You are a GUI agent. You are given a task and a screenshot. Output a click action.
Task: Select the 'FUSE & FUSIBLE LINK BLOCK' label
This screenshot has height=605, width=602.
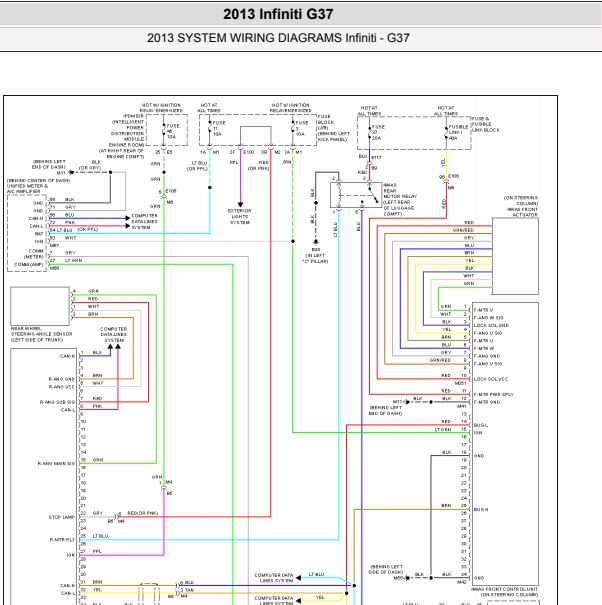pyautogui.click(x=485, y=124)
